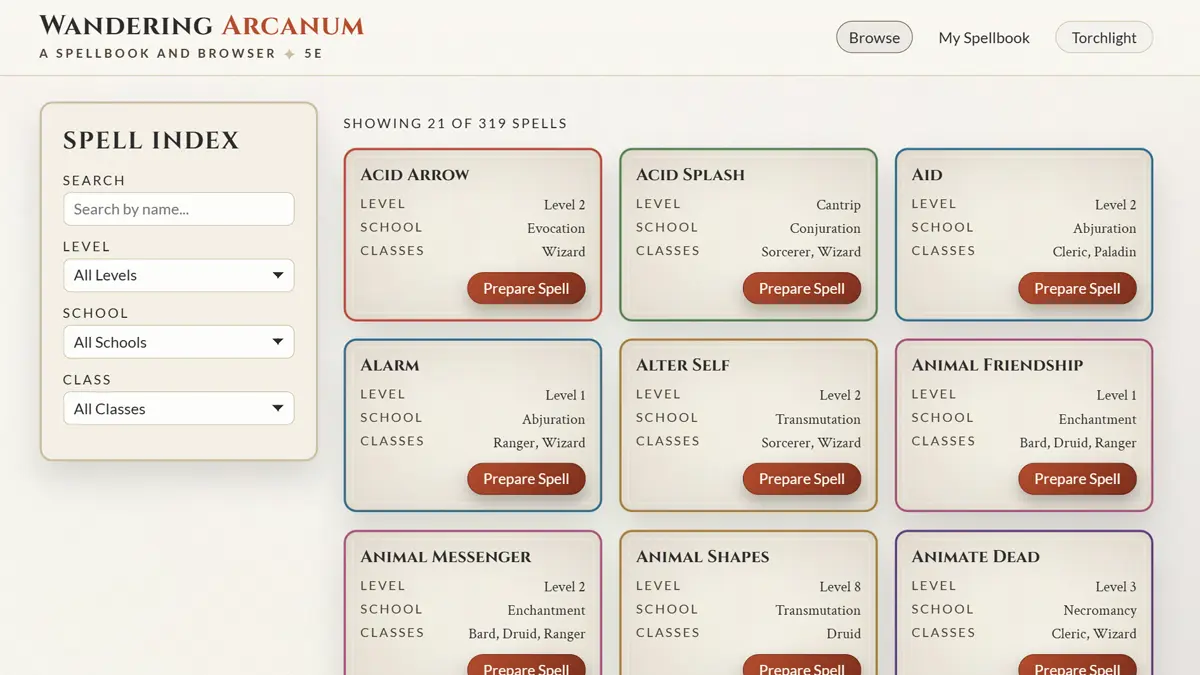This screenshot has width=1200, height=675.
Task: Prepare the Alarm spell
Action: pos(526,479)
